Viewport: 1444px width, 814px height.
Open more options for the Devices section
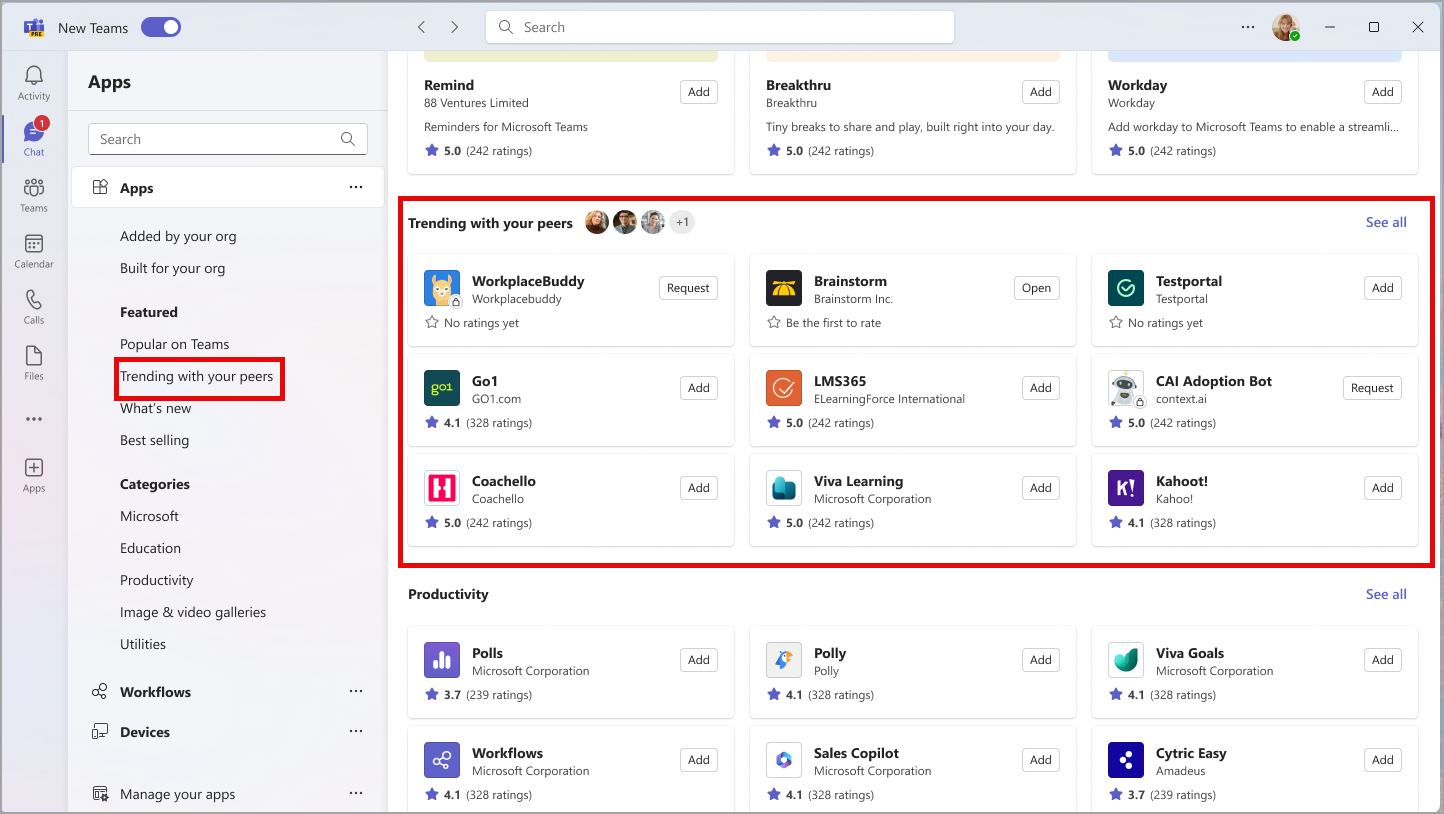point(356,731)
